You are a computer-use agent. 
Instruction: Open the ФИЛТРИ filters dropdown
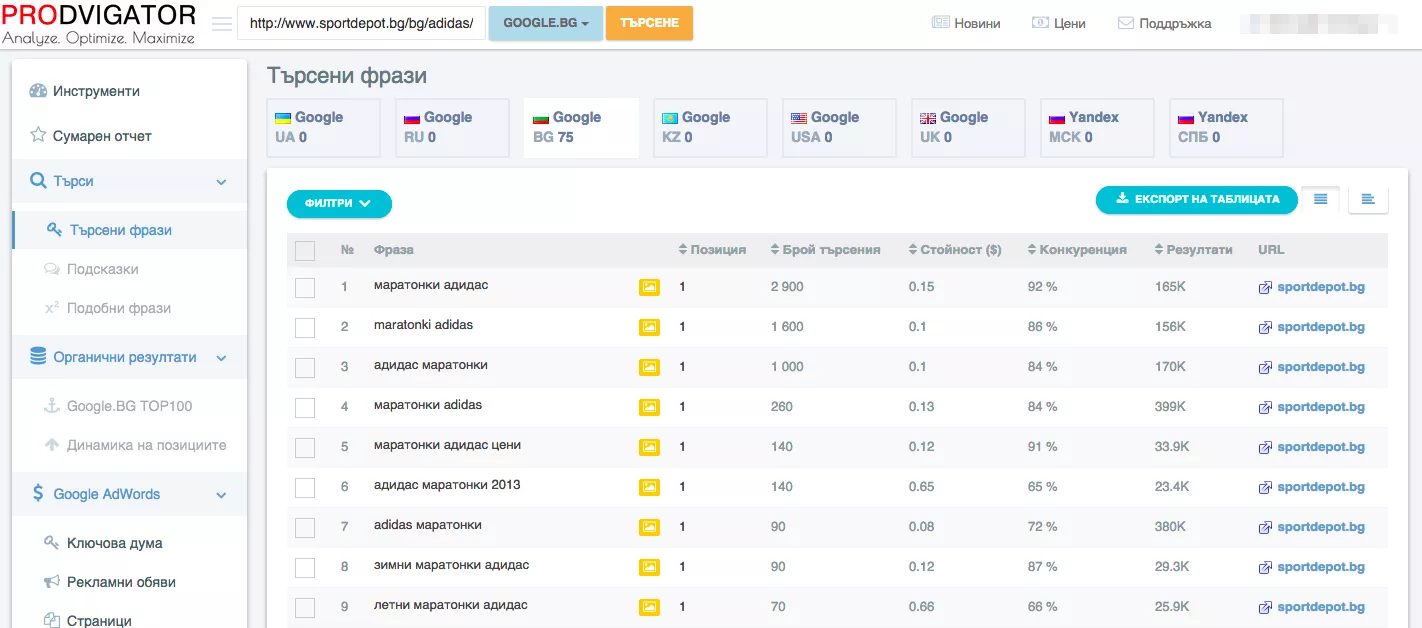(339, 203)
